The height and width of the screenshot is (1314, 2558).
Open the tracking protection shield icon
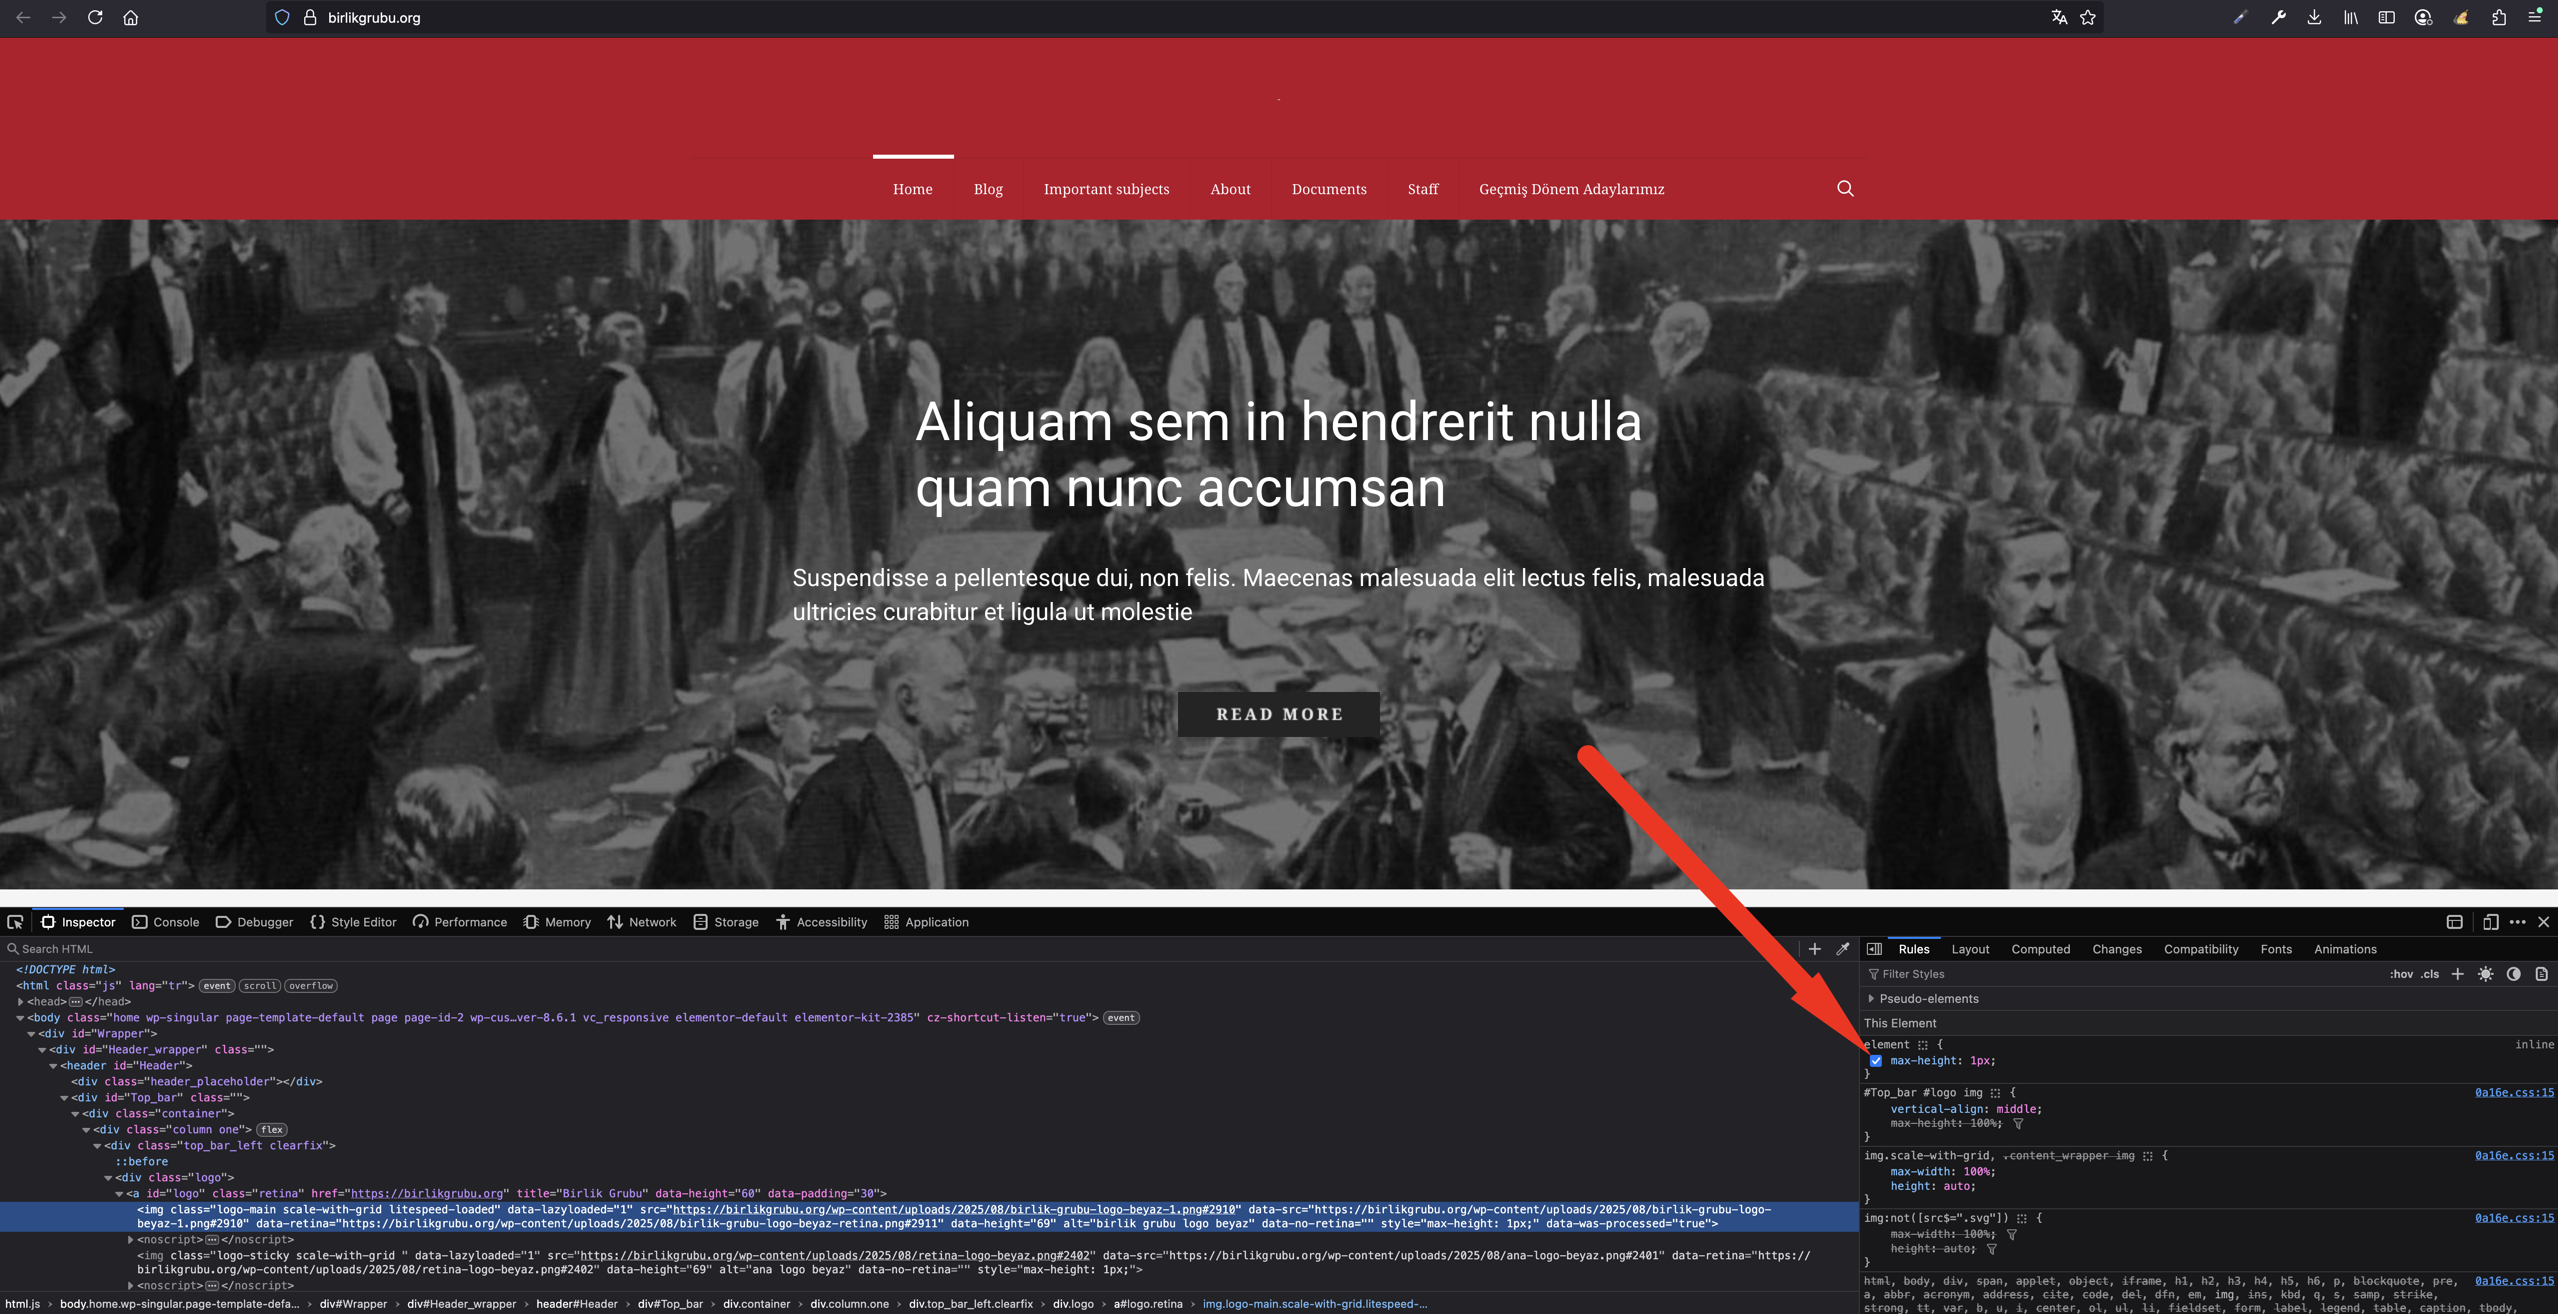click(282, 17)
